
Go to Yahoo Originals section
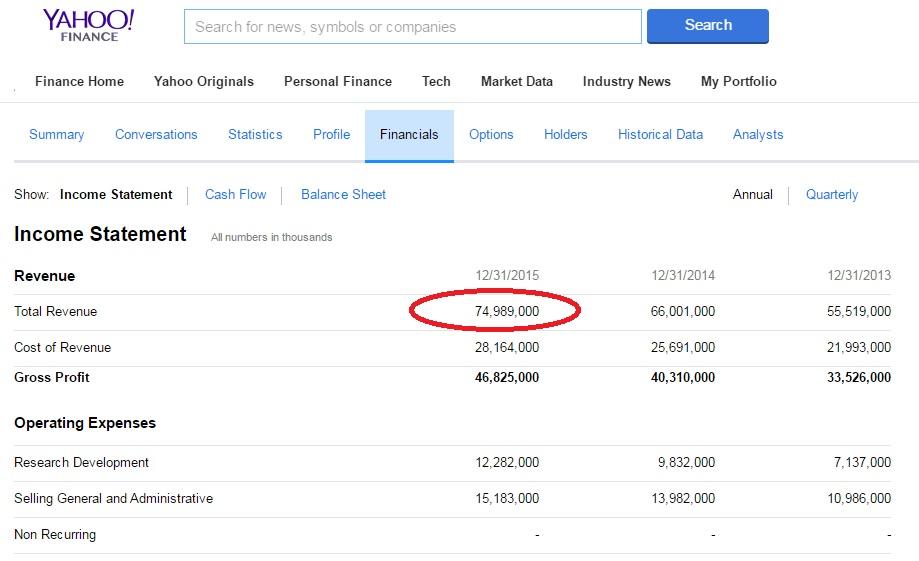[x=204, y=82]
